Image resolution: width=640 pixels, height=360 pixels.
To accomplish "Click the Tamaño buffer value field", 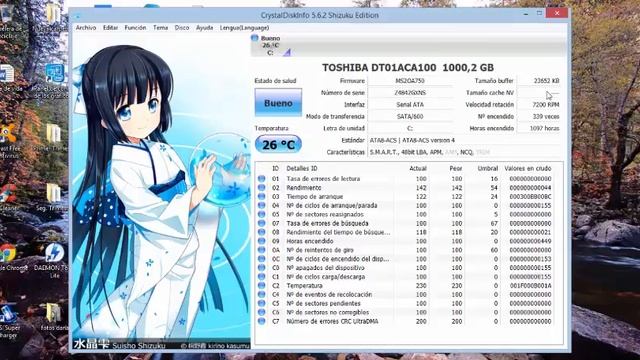I will 539,81.
